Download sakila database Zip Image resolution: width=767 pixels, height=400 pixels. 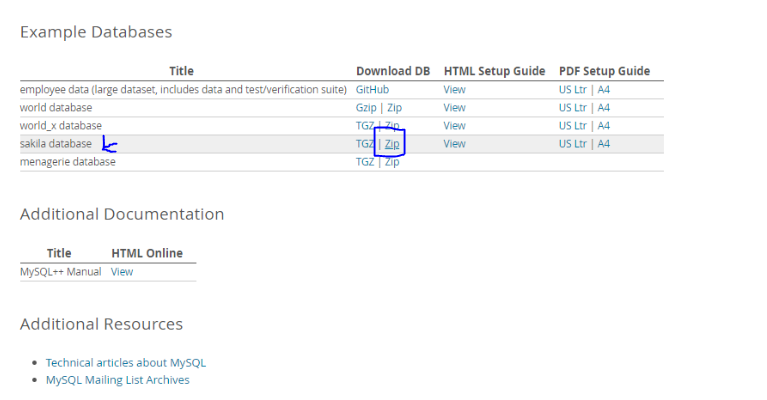point(392,144)
